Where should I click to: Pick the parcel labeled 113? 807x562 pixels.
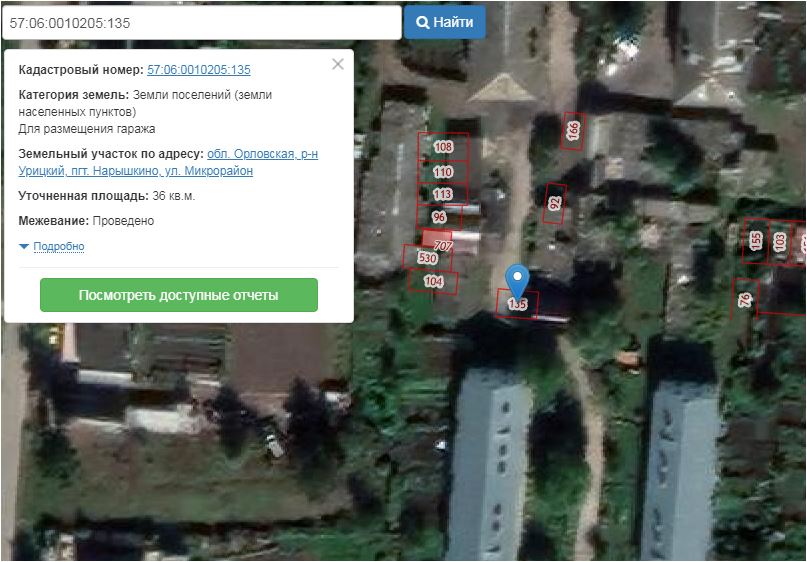(442, 194)
